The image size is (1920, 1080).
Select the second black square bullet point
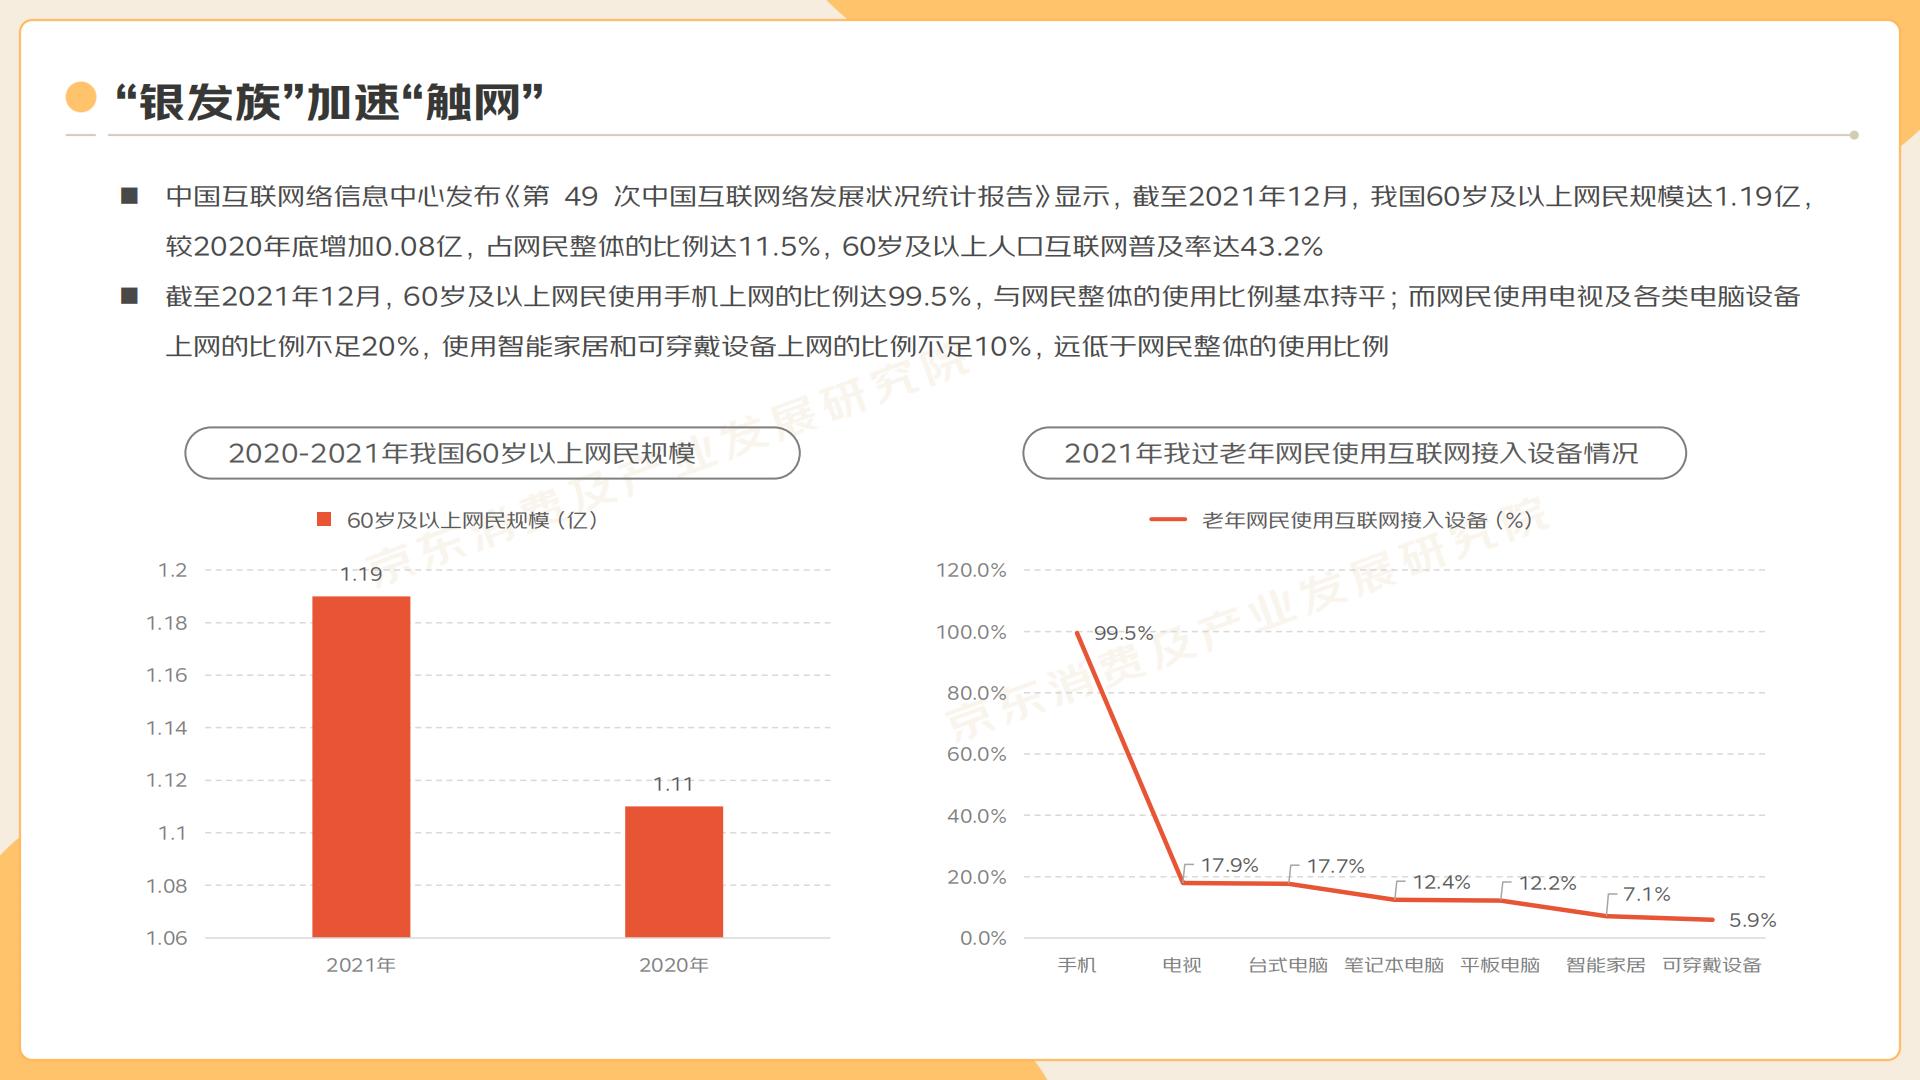[x=129, y=296]
